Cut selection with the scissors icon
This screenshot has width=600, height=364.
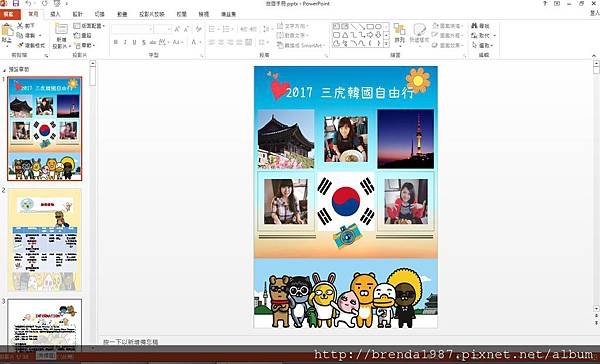20,26
